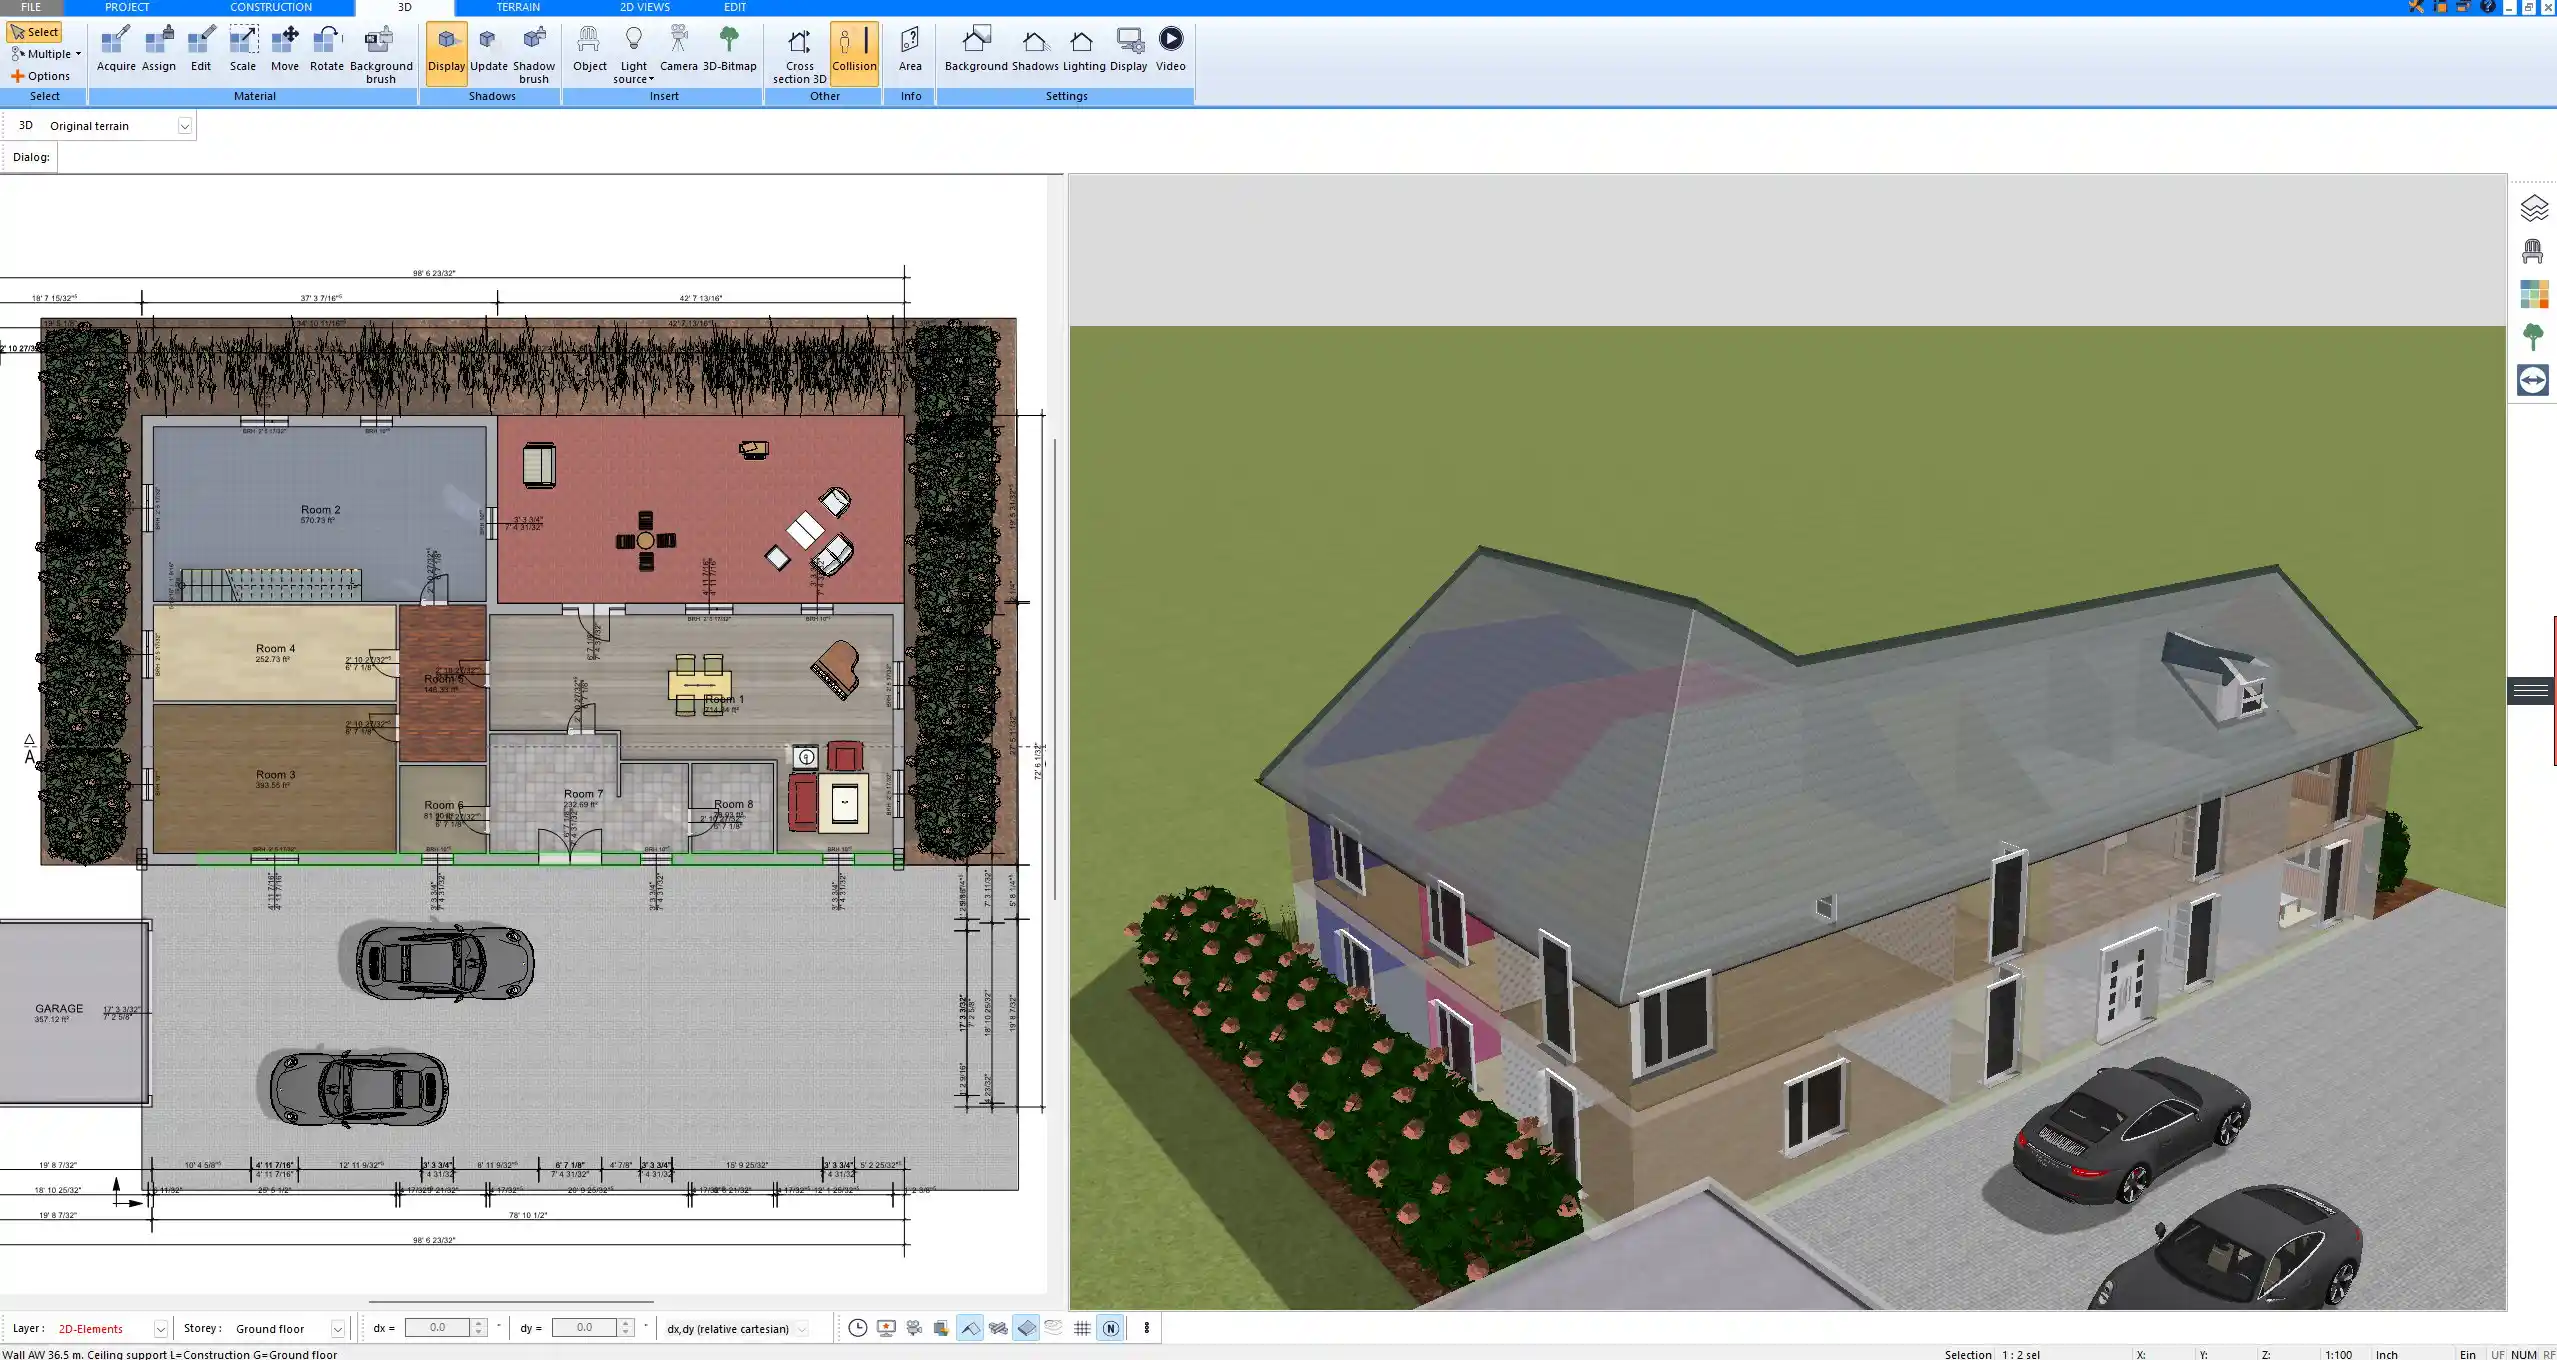Open the Storey Ground floor dropdown

(338, 1329)
